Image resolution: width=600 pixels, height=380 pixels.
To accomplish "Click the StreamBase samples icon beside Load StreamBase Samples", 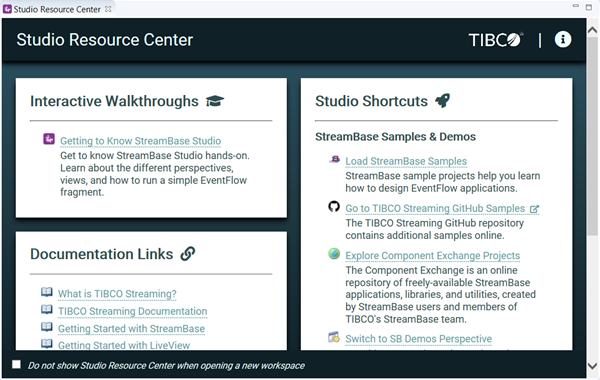I will [334, 160].
